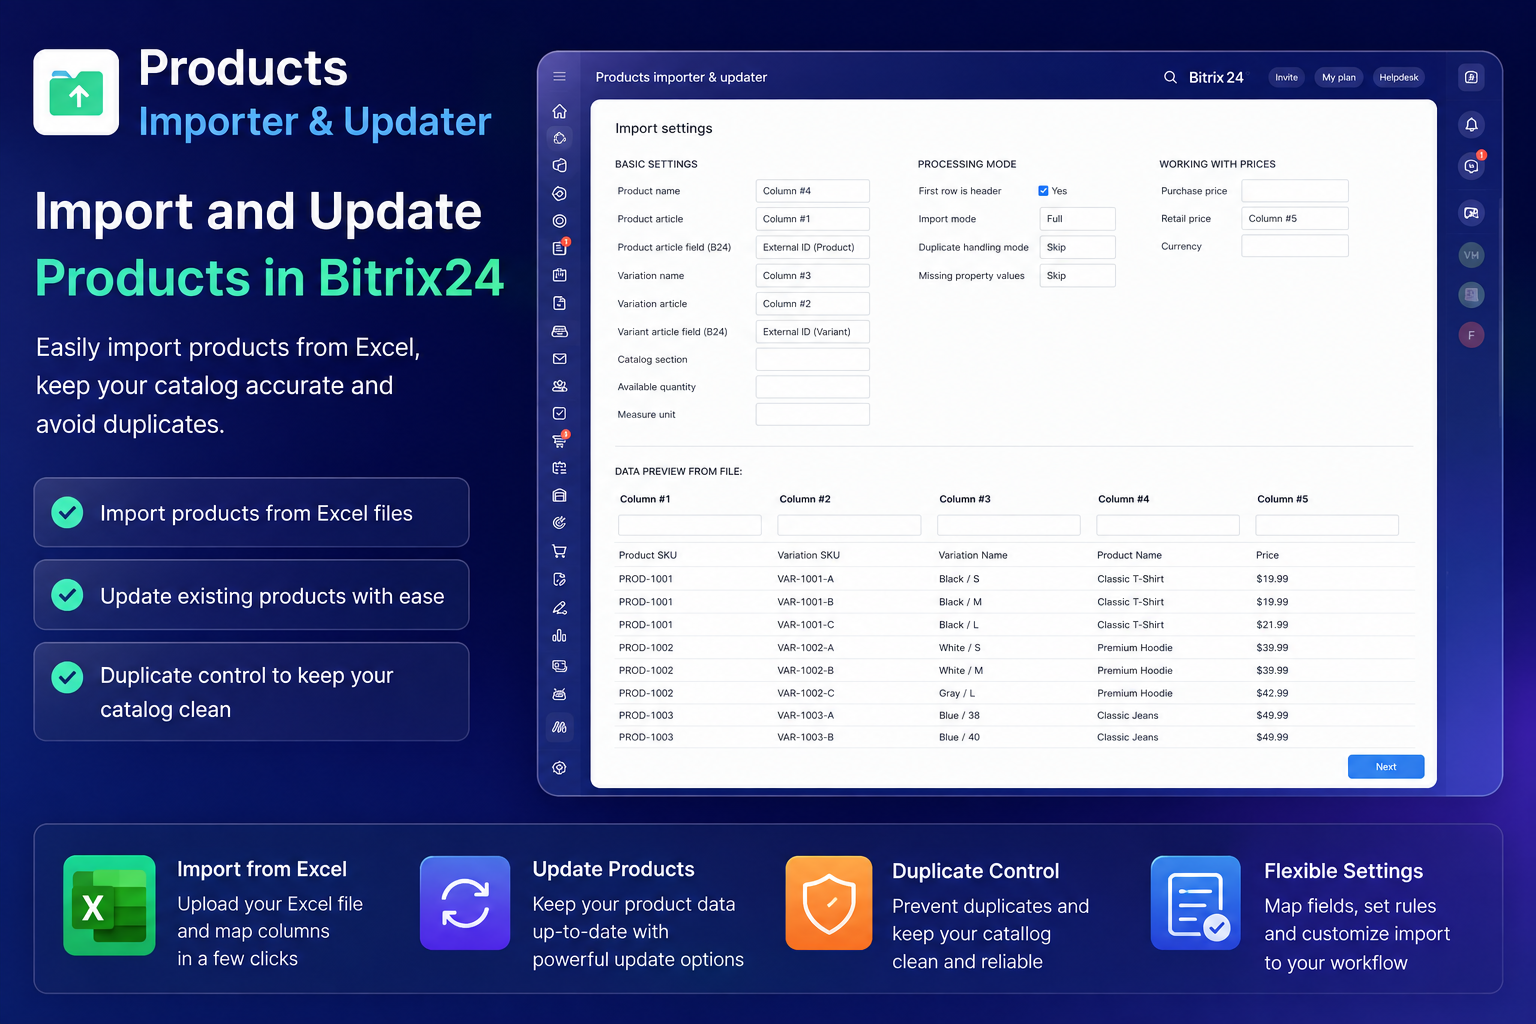Open the Variation name column dropdown
The image size is (1536, 1024).
(x=812, y=275)
